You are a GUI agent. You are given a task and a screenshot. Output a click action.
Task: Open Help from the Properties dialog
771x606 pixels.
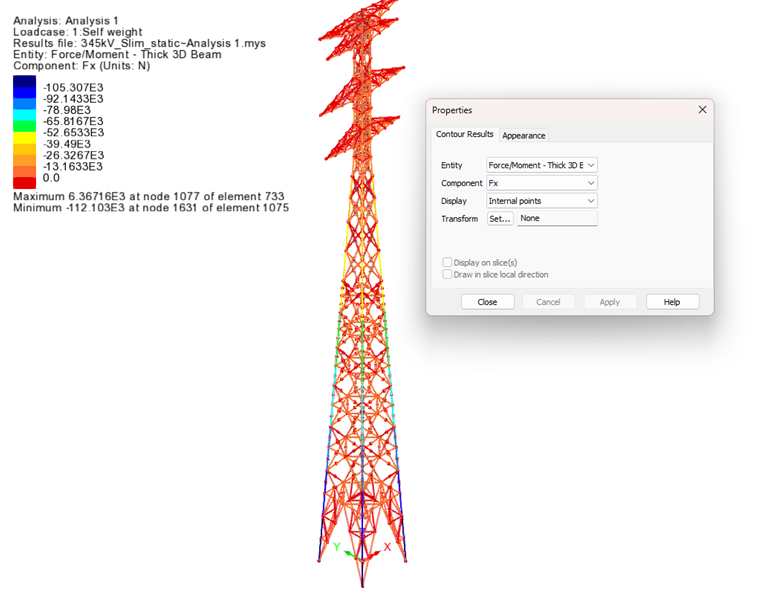(672, 302)
